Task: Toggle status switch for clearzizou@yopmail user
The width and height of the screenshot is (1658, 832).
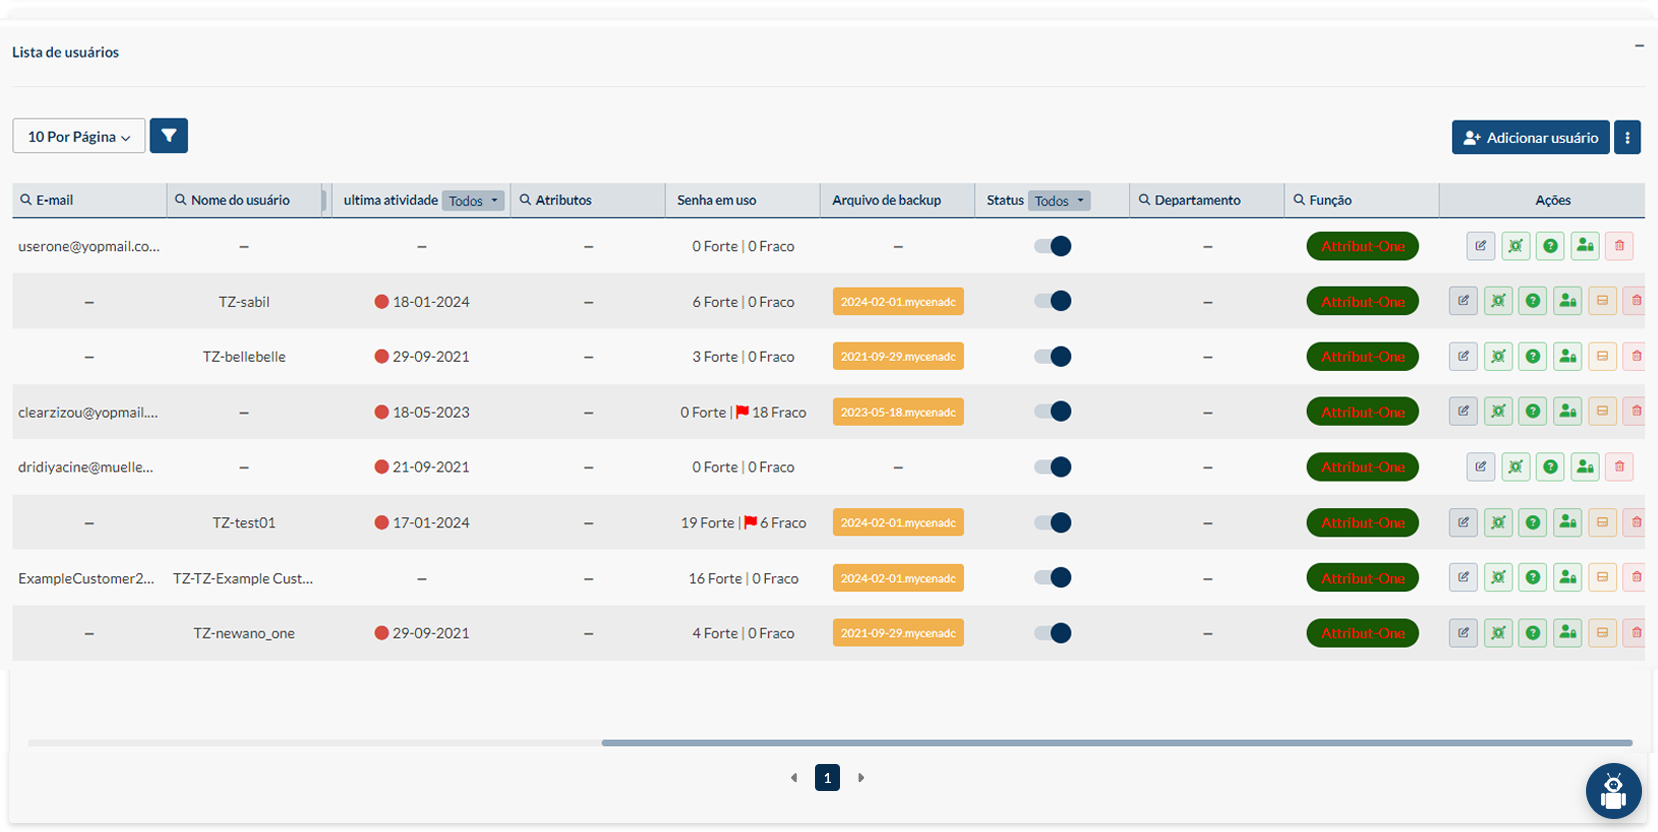Action: (x=1053, y=411)
